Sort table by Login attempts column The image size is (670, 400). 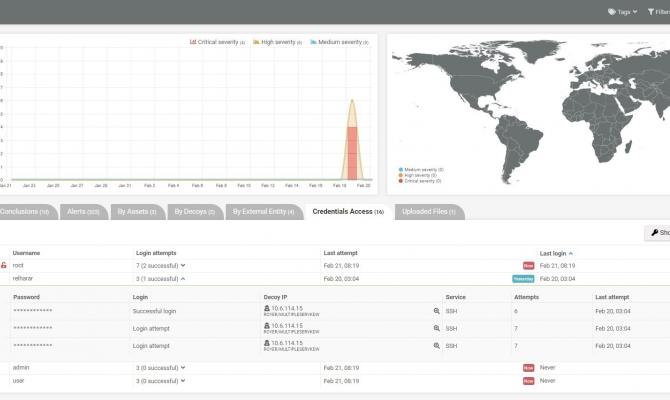click(x=156, y=253)
